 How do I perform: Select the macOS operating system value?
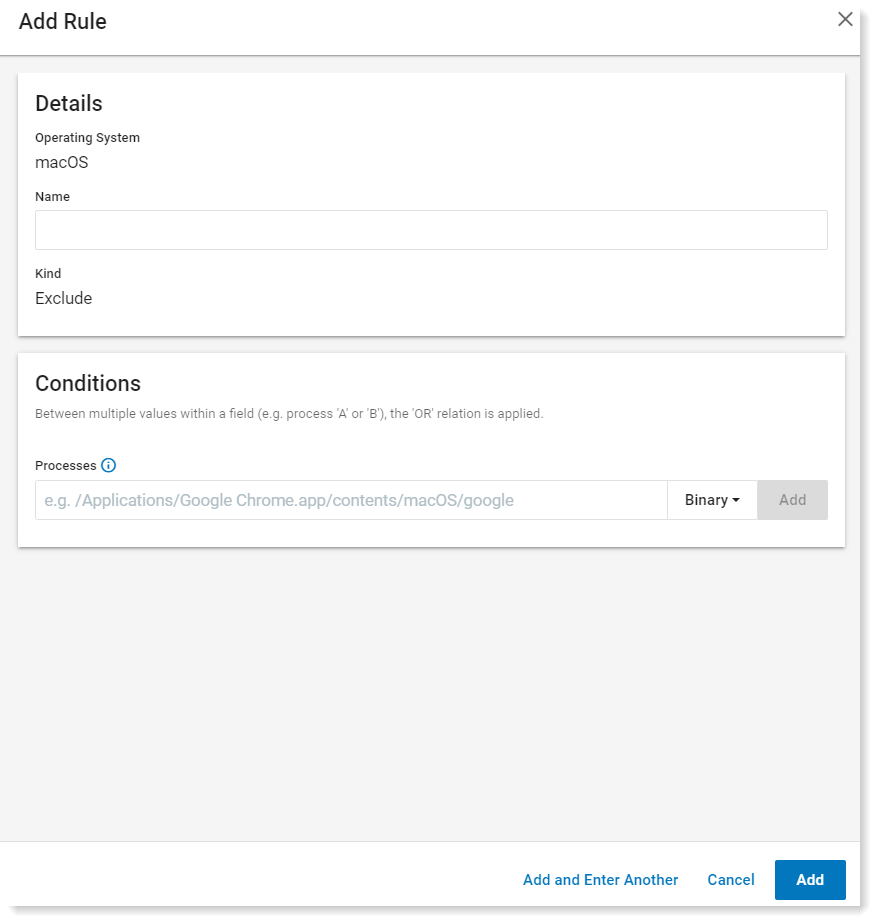click(62, 163)
